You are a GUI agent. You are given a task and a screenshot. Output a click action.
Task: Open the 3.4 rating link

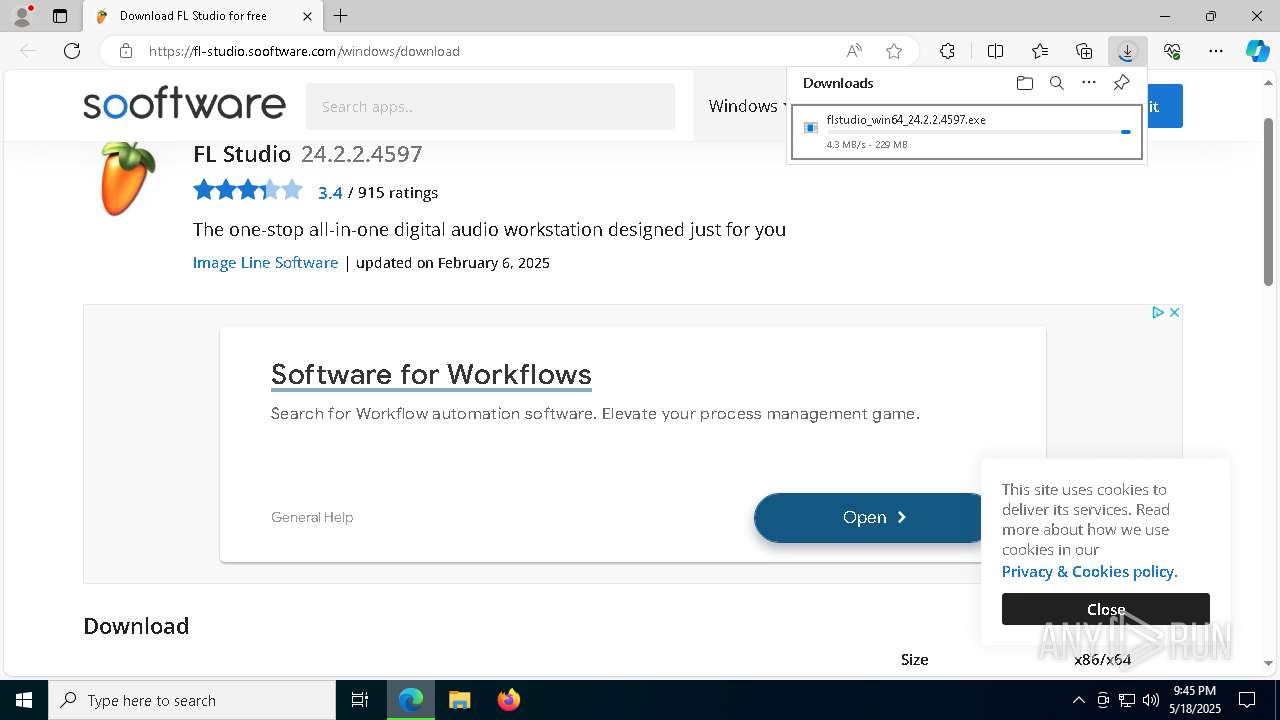330,193
